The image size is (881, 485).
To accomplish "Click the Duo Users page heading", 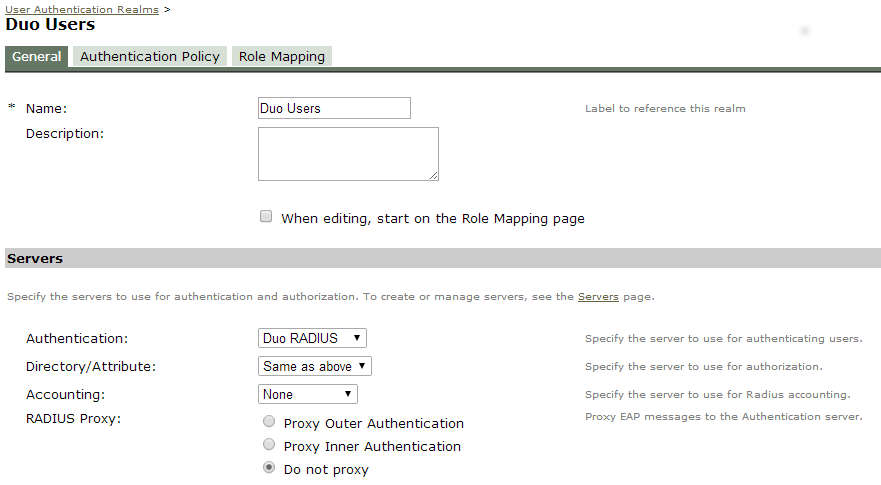I will click(50, 25).
